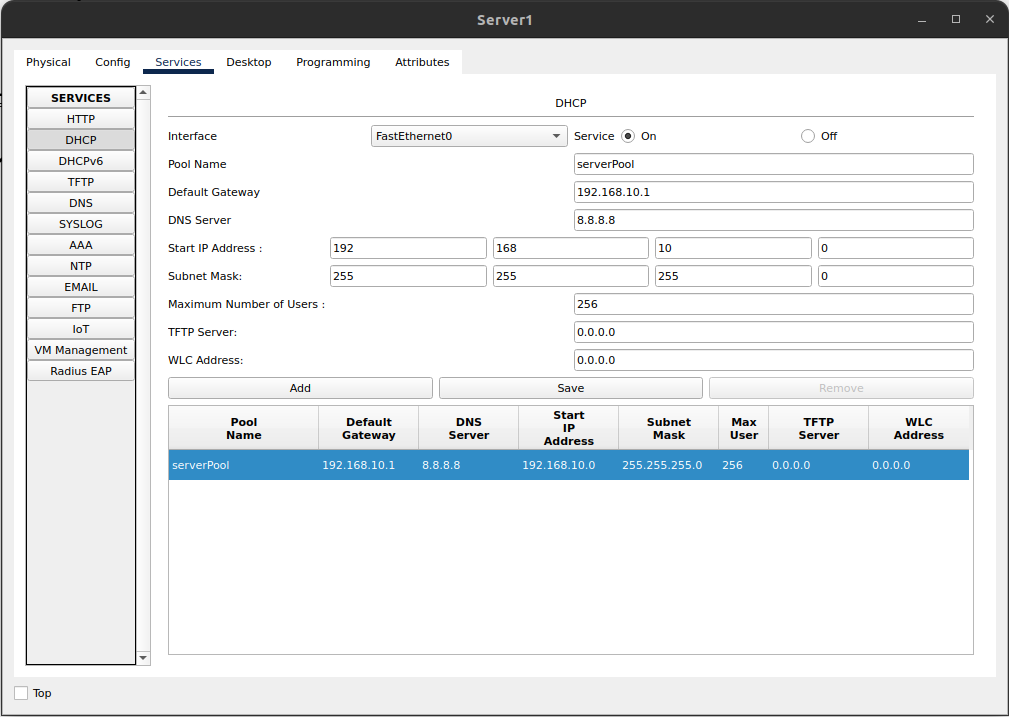This screenshot has width=1009, height=717.
Task: Open the Attributes tab
Action: click(422, 62)
